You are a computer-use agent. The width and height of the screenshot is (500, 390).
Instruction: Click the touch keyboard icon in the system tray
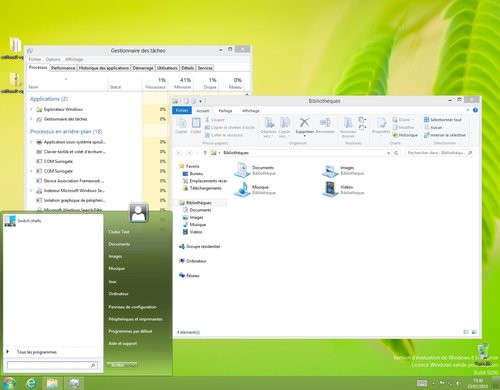pyautogui.click(x=422, y=383)
